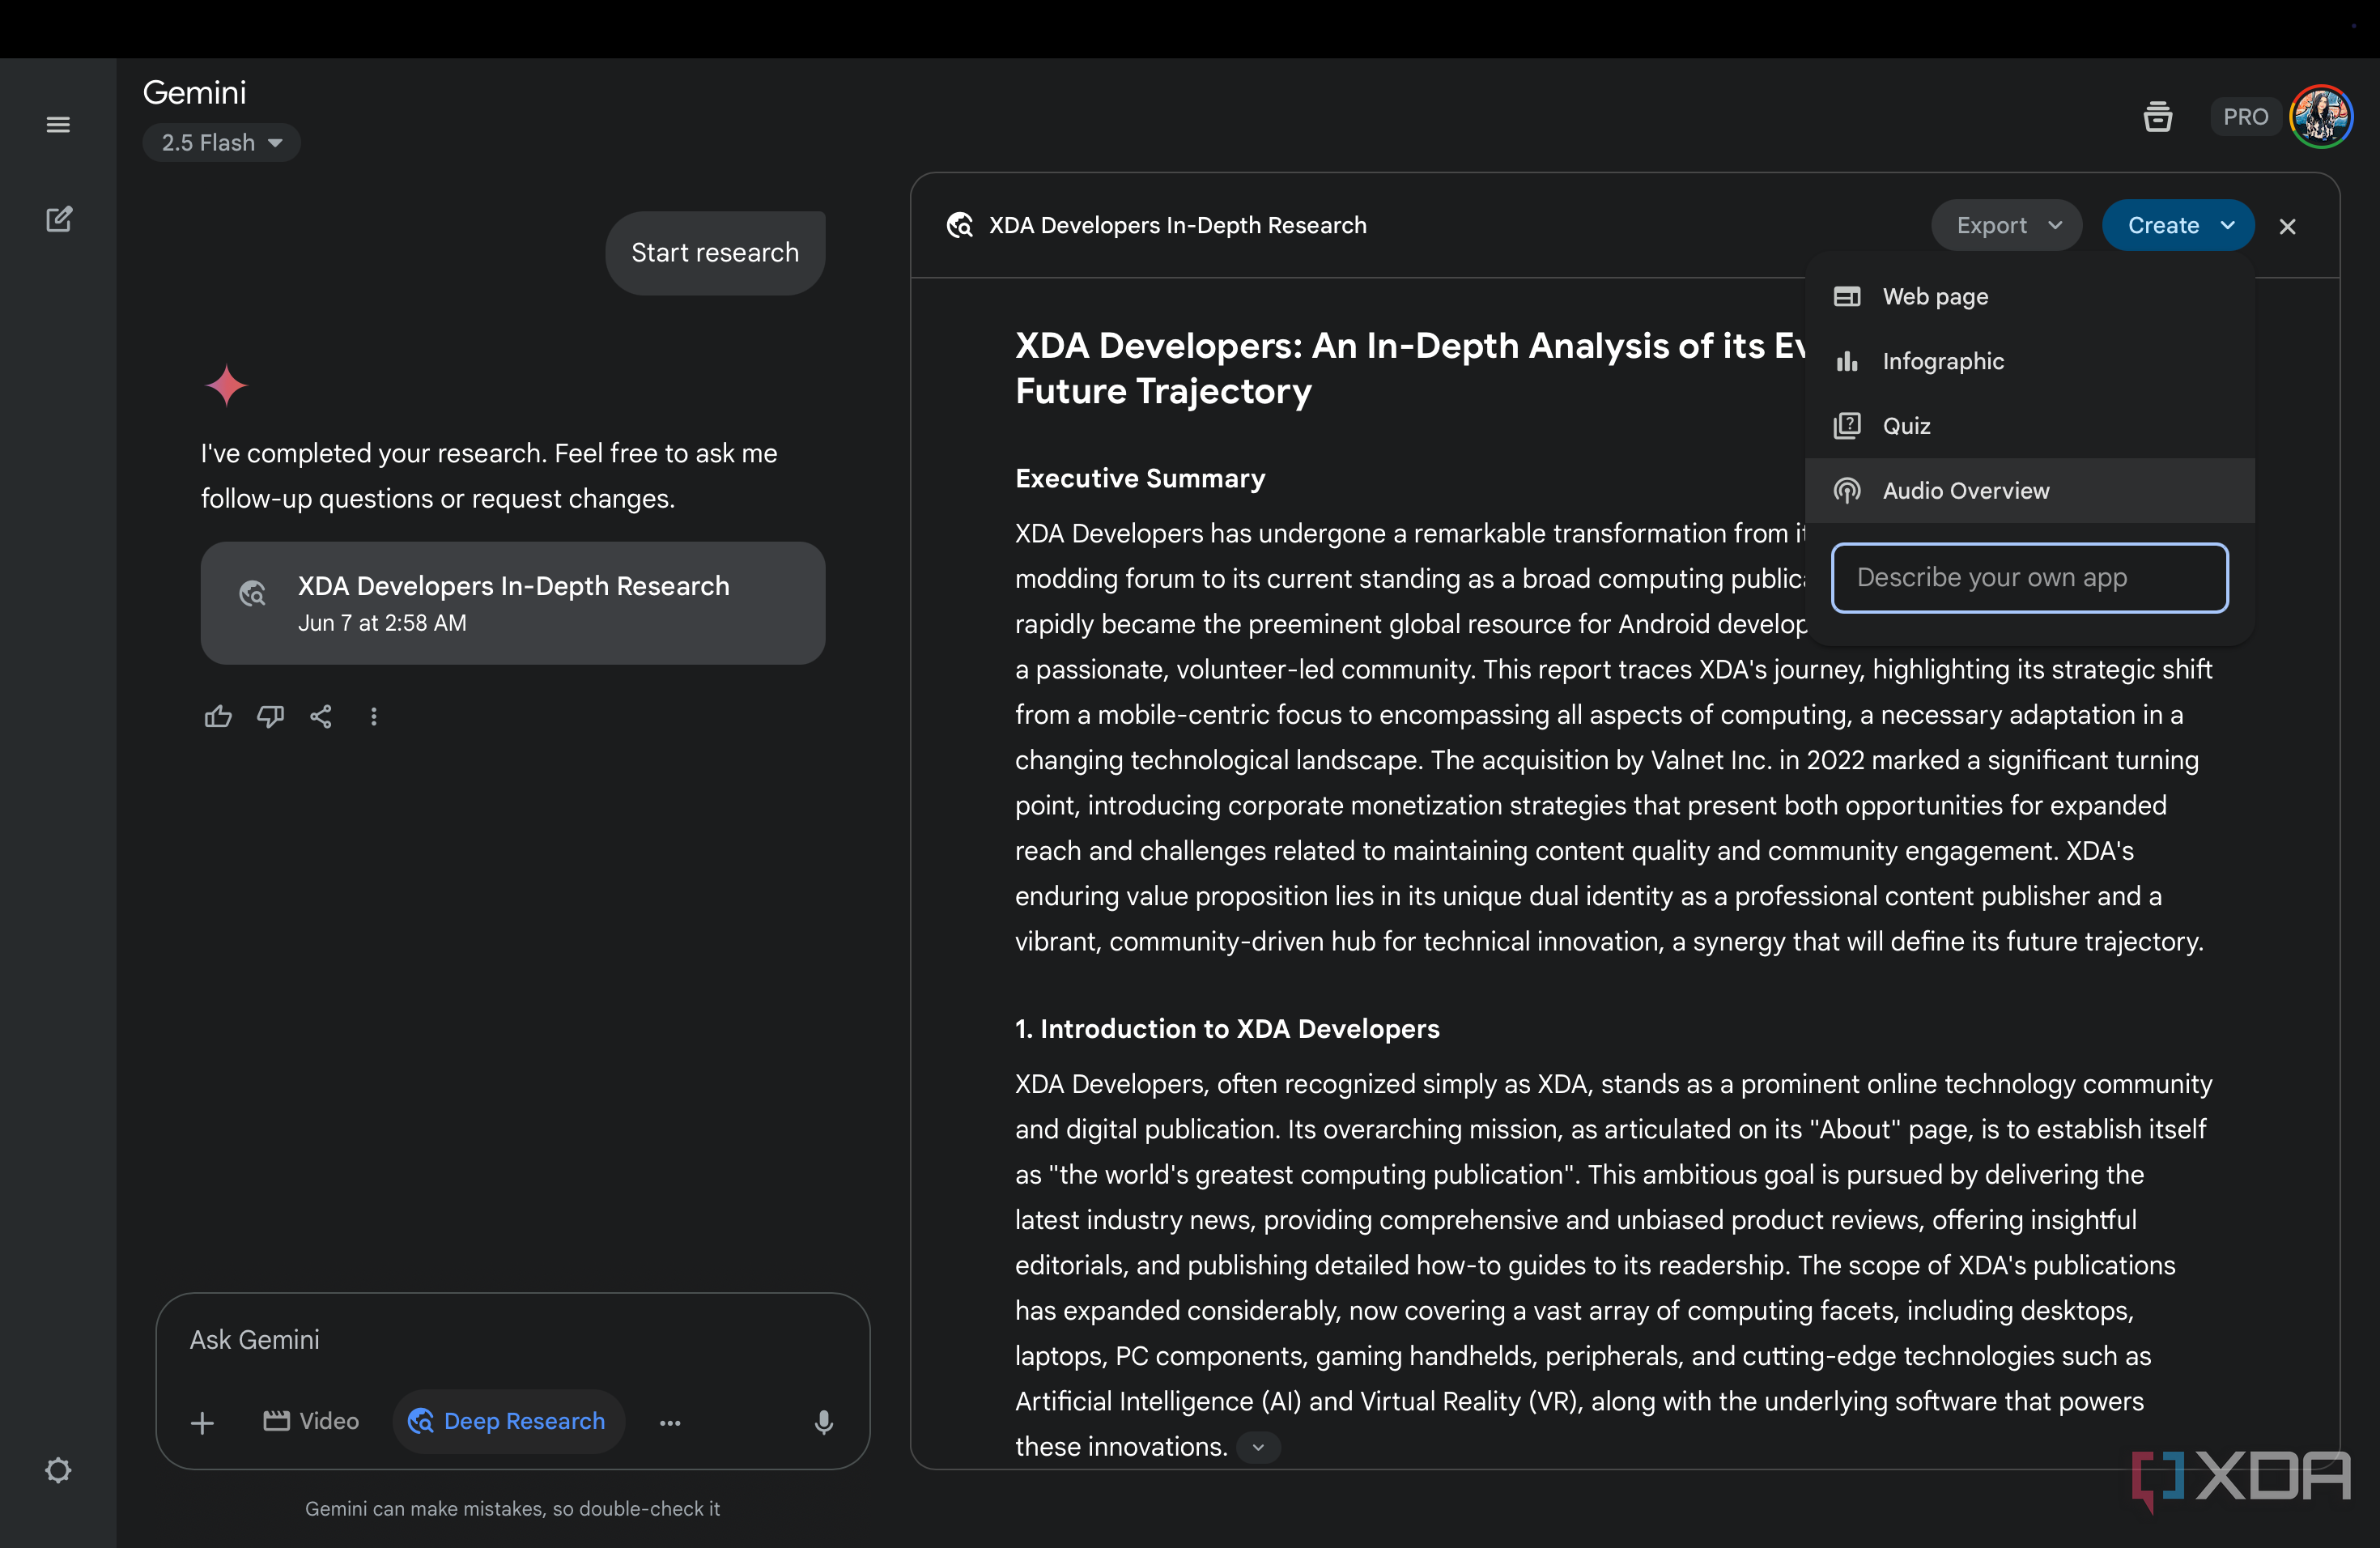This screenshot has height=1548, width=2380.
Task: Share the response via share icon
Action: tap(321, 716)
